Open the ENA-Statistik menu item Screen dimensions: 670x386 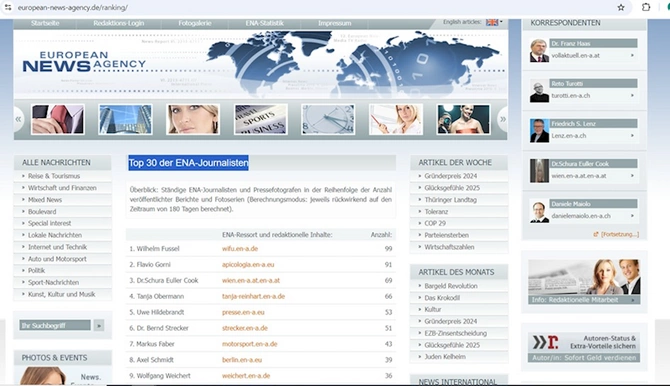tap(264, 23)
